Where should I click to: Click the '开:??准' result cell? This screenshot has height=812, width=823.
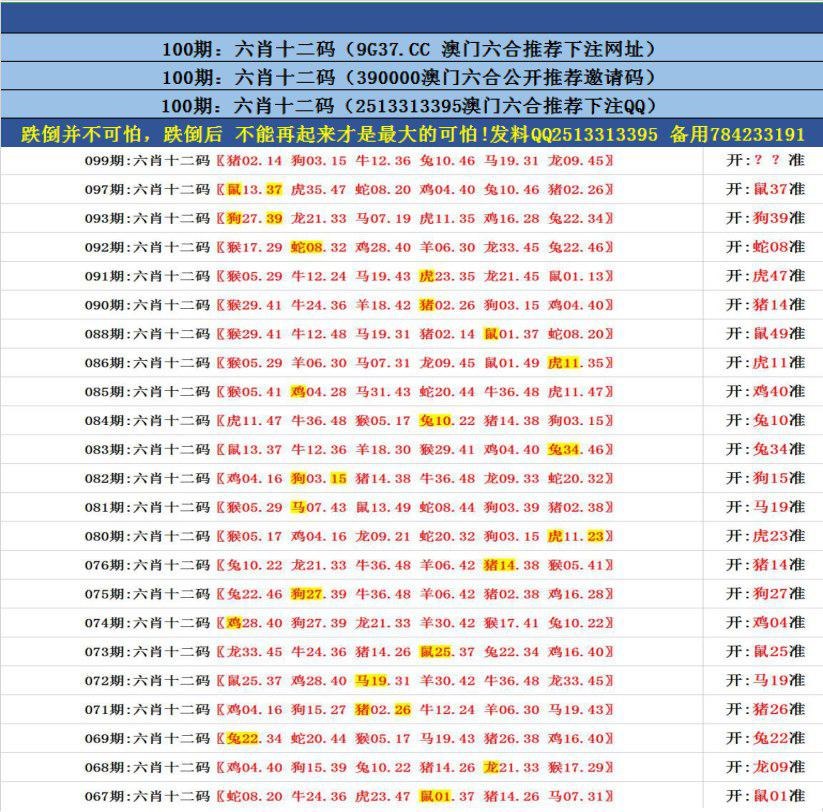point(765,160)
